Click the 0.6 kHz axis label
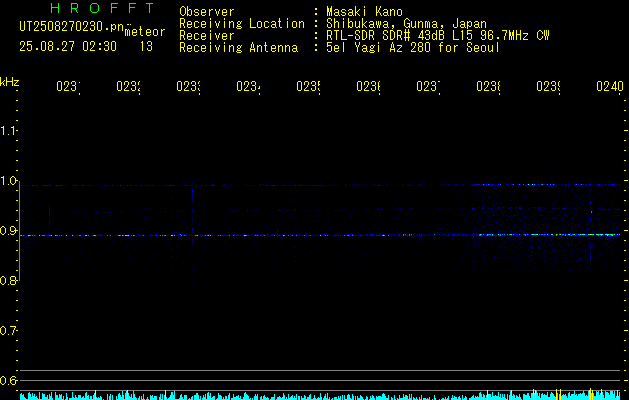Image resolution: width=629 pixels, height=400 pixels. pos(8,380)
